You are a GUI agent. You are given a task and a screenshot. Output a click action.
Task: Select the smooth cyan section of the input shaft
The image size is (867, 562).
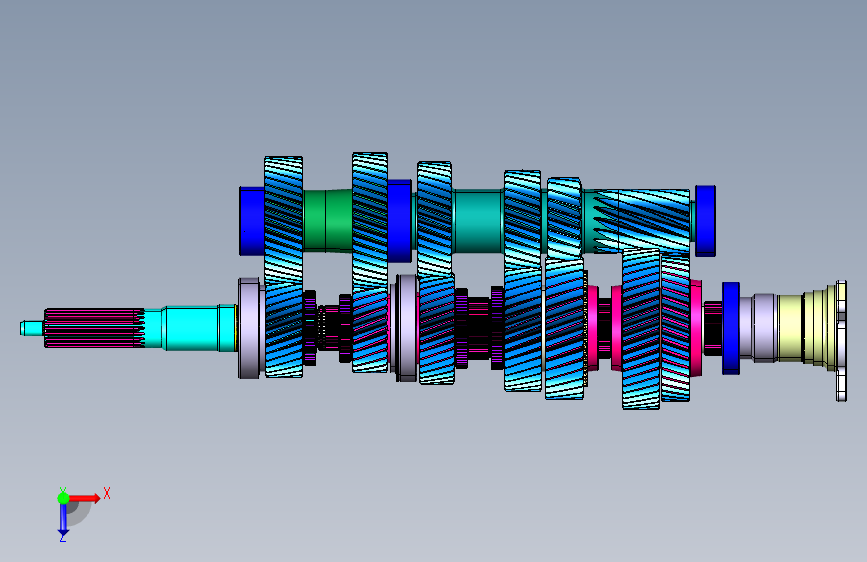[191, 328]
